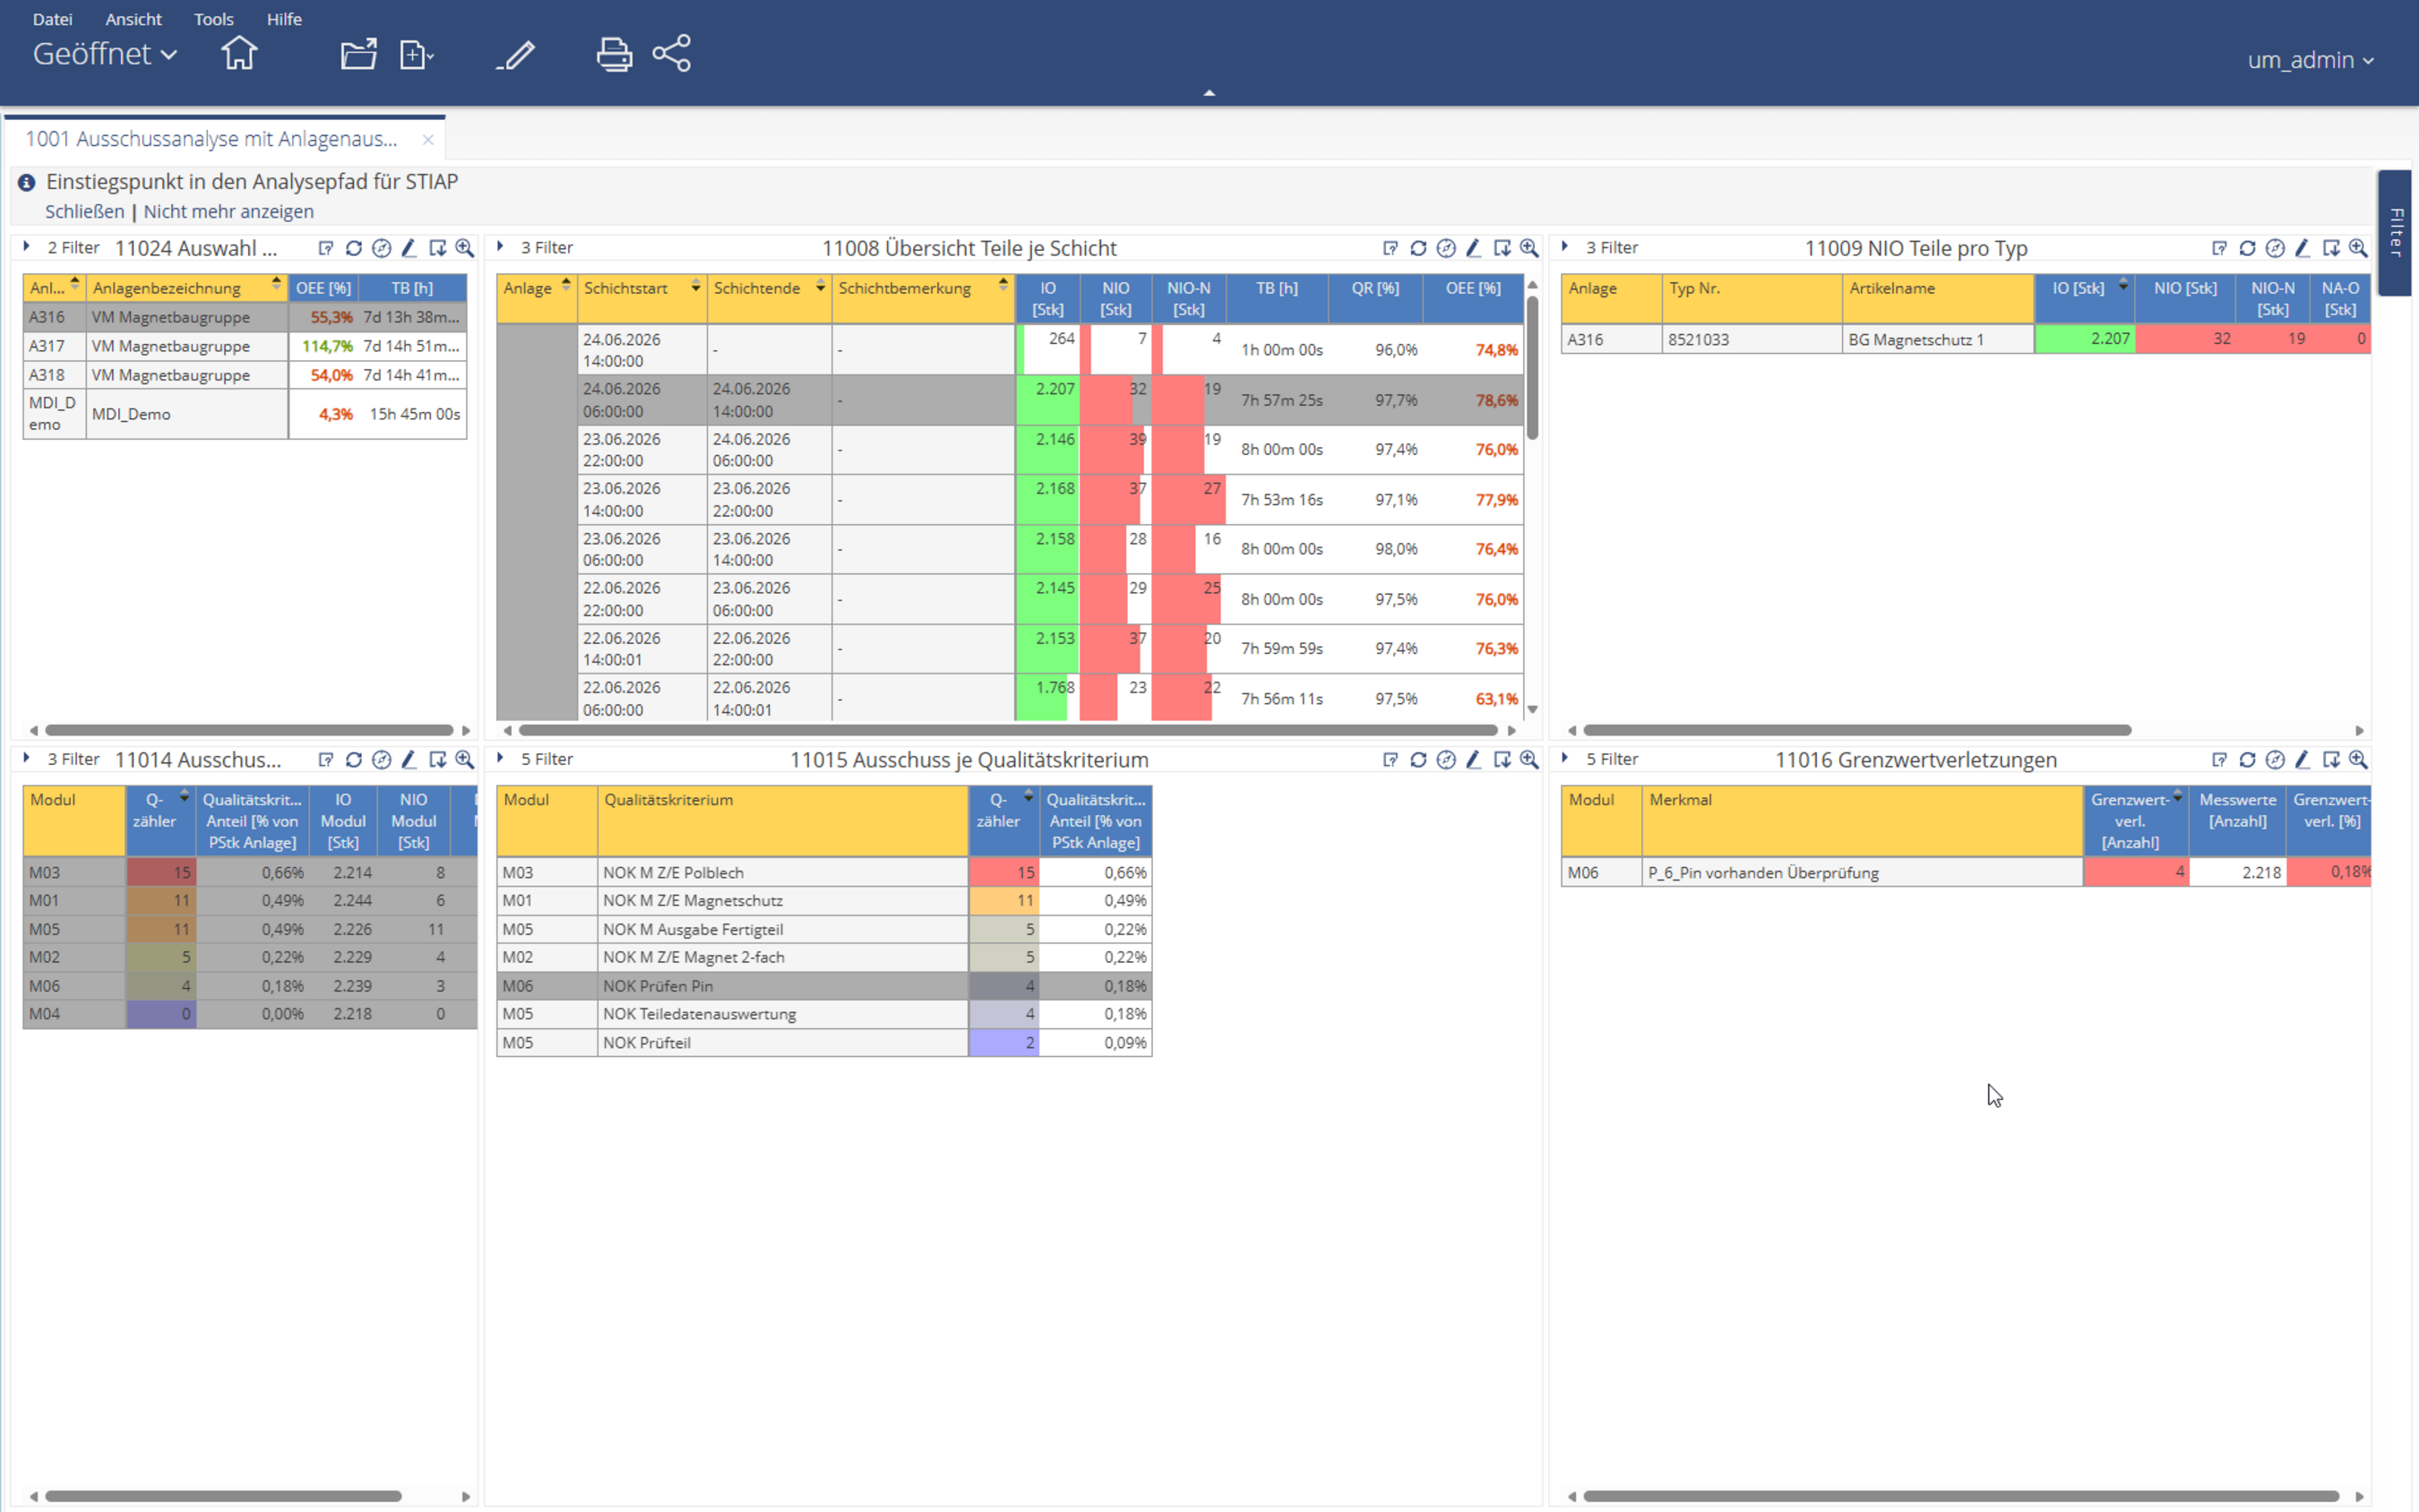This screenshot has width=2419, height=1512.
Task: Click compass icon in 11024 Auswahl panel
Action: coord(382,248)
